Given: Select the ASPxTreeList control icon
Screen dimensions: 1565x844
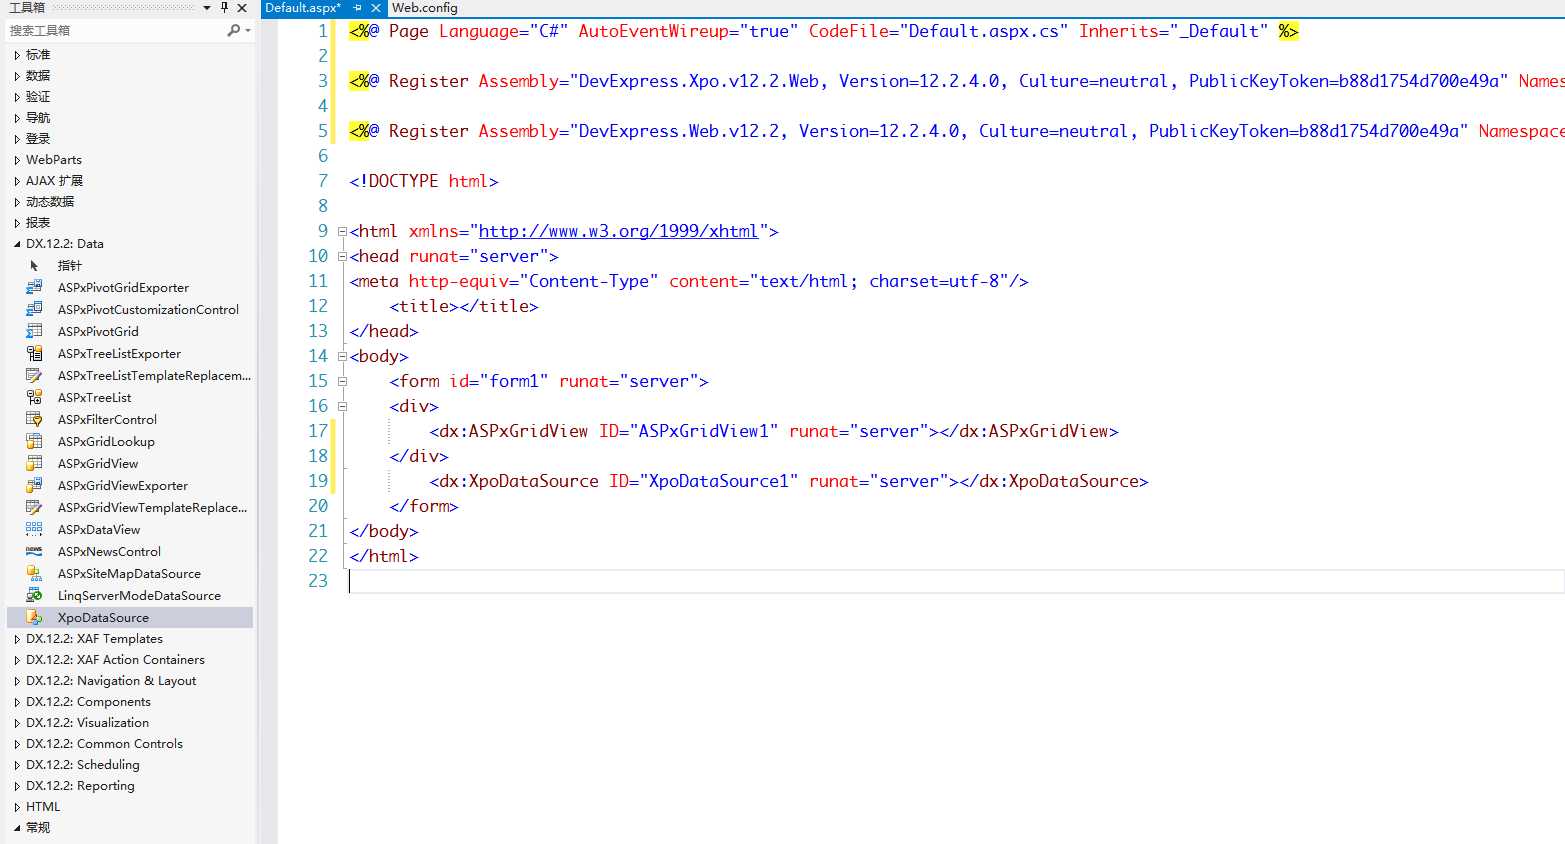Looking at the screenshot, I should coord(34,397).
